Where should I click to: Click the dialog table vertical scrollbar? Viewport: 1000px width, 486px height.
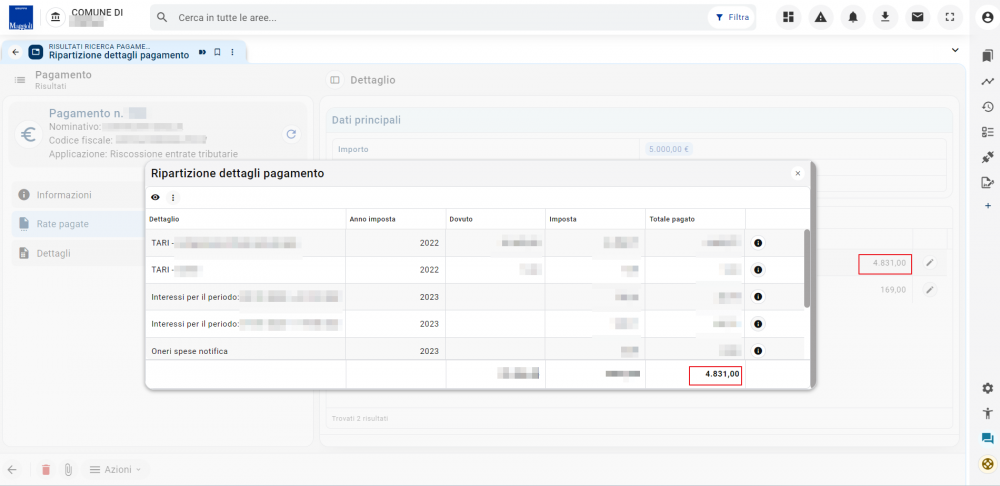[x=807, y=268]
